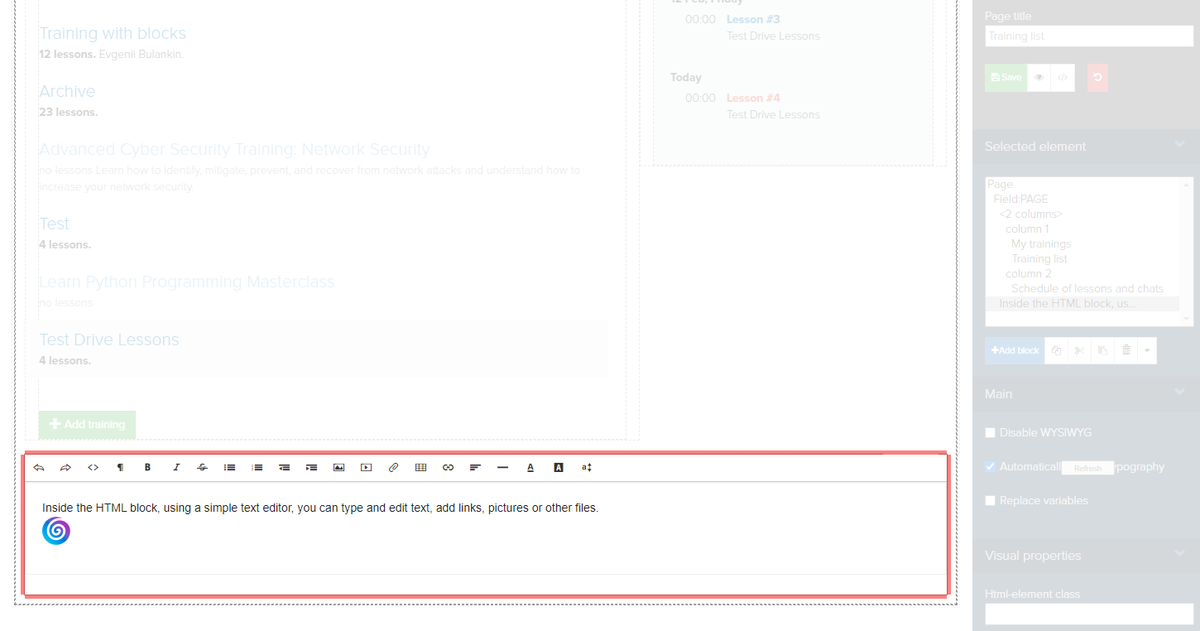Viewport: 1200px width, 631px height.
Task: Open the Archive training link
Action: (x=67, y=92)
